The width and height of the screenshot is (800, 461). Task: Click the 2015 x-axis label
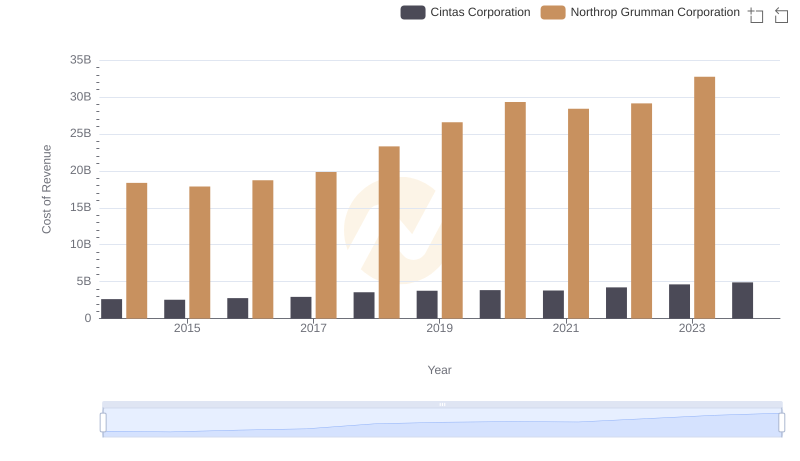click(x=187, y=328)
